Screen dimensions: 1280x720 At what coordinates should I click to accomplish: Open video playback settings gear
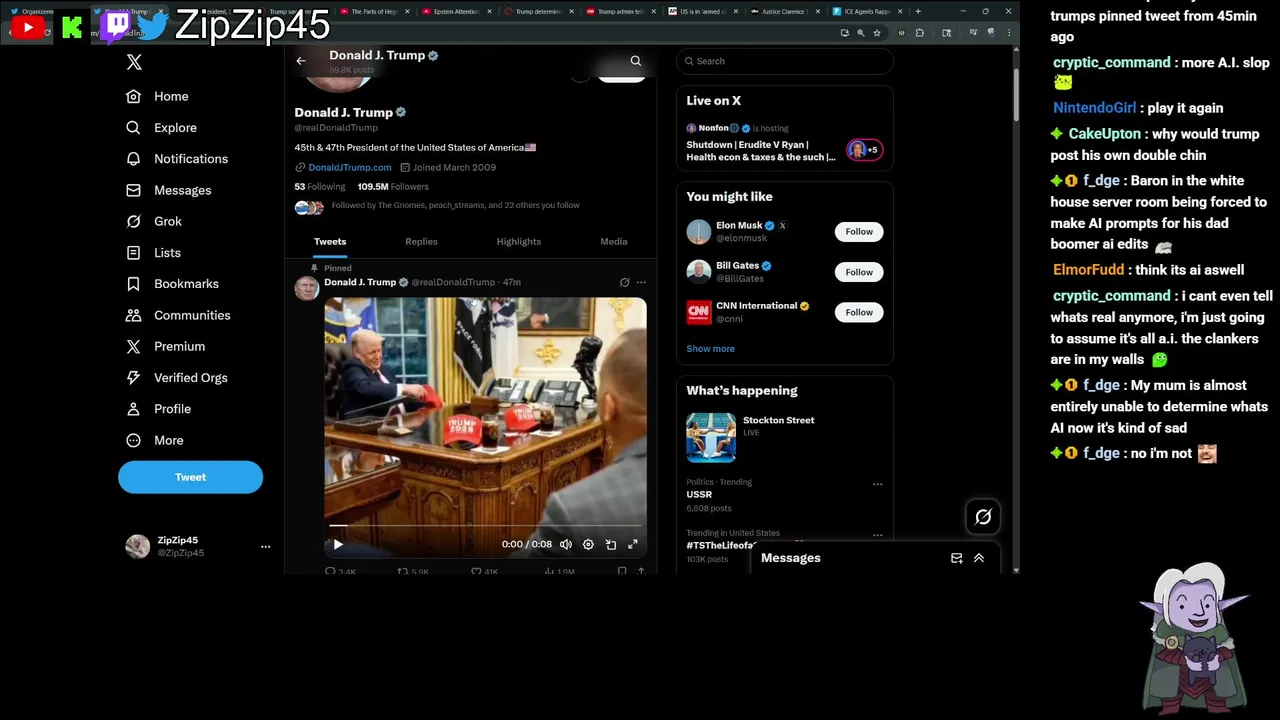(x=588, y=544)
